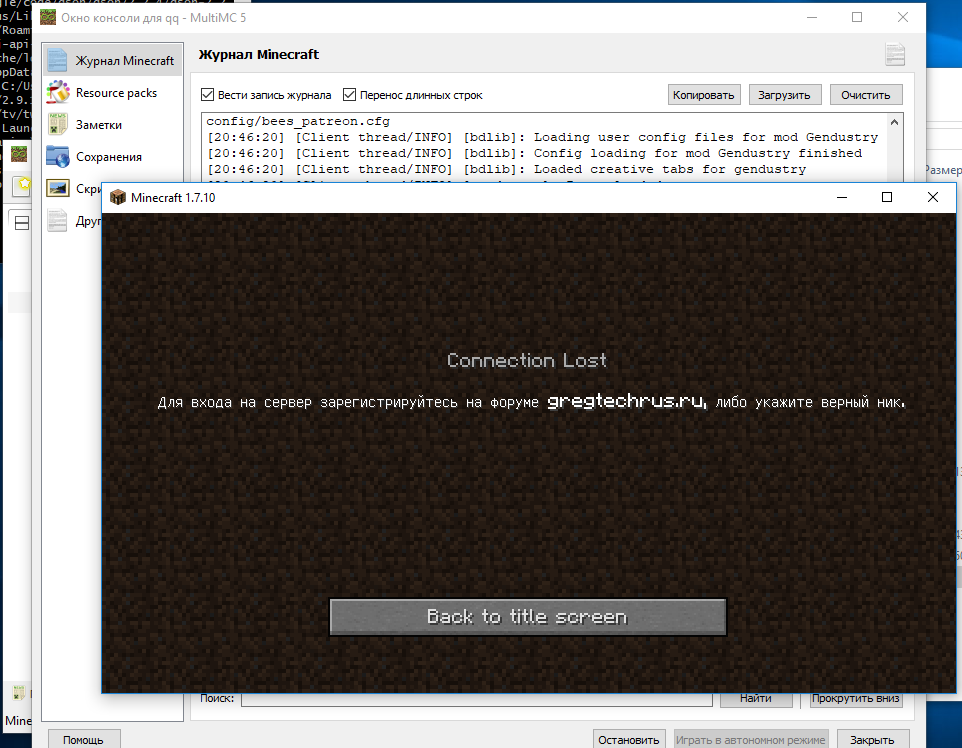Open Помощь help button

click(83, 740)
